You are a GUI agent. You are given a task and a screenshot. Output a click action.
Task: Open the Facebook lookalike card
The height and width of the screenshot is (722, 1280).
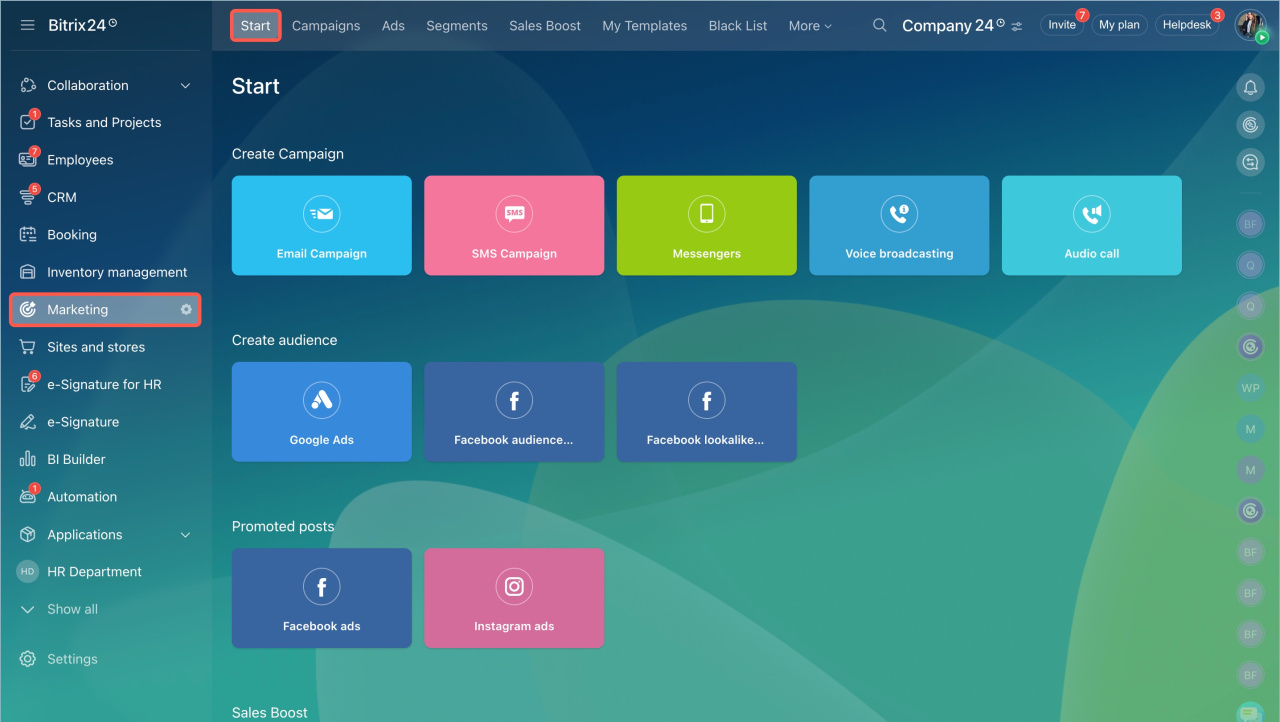click(707, 412)
